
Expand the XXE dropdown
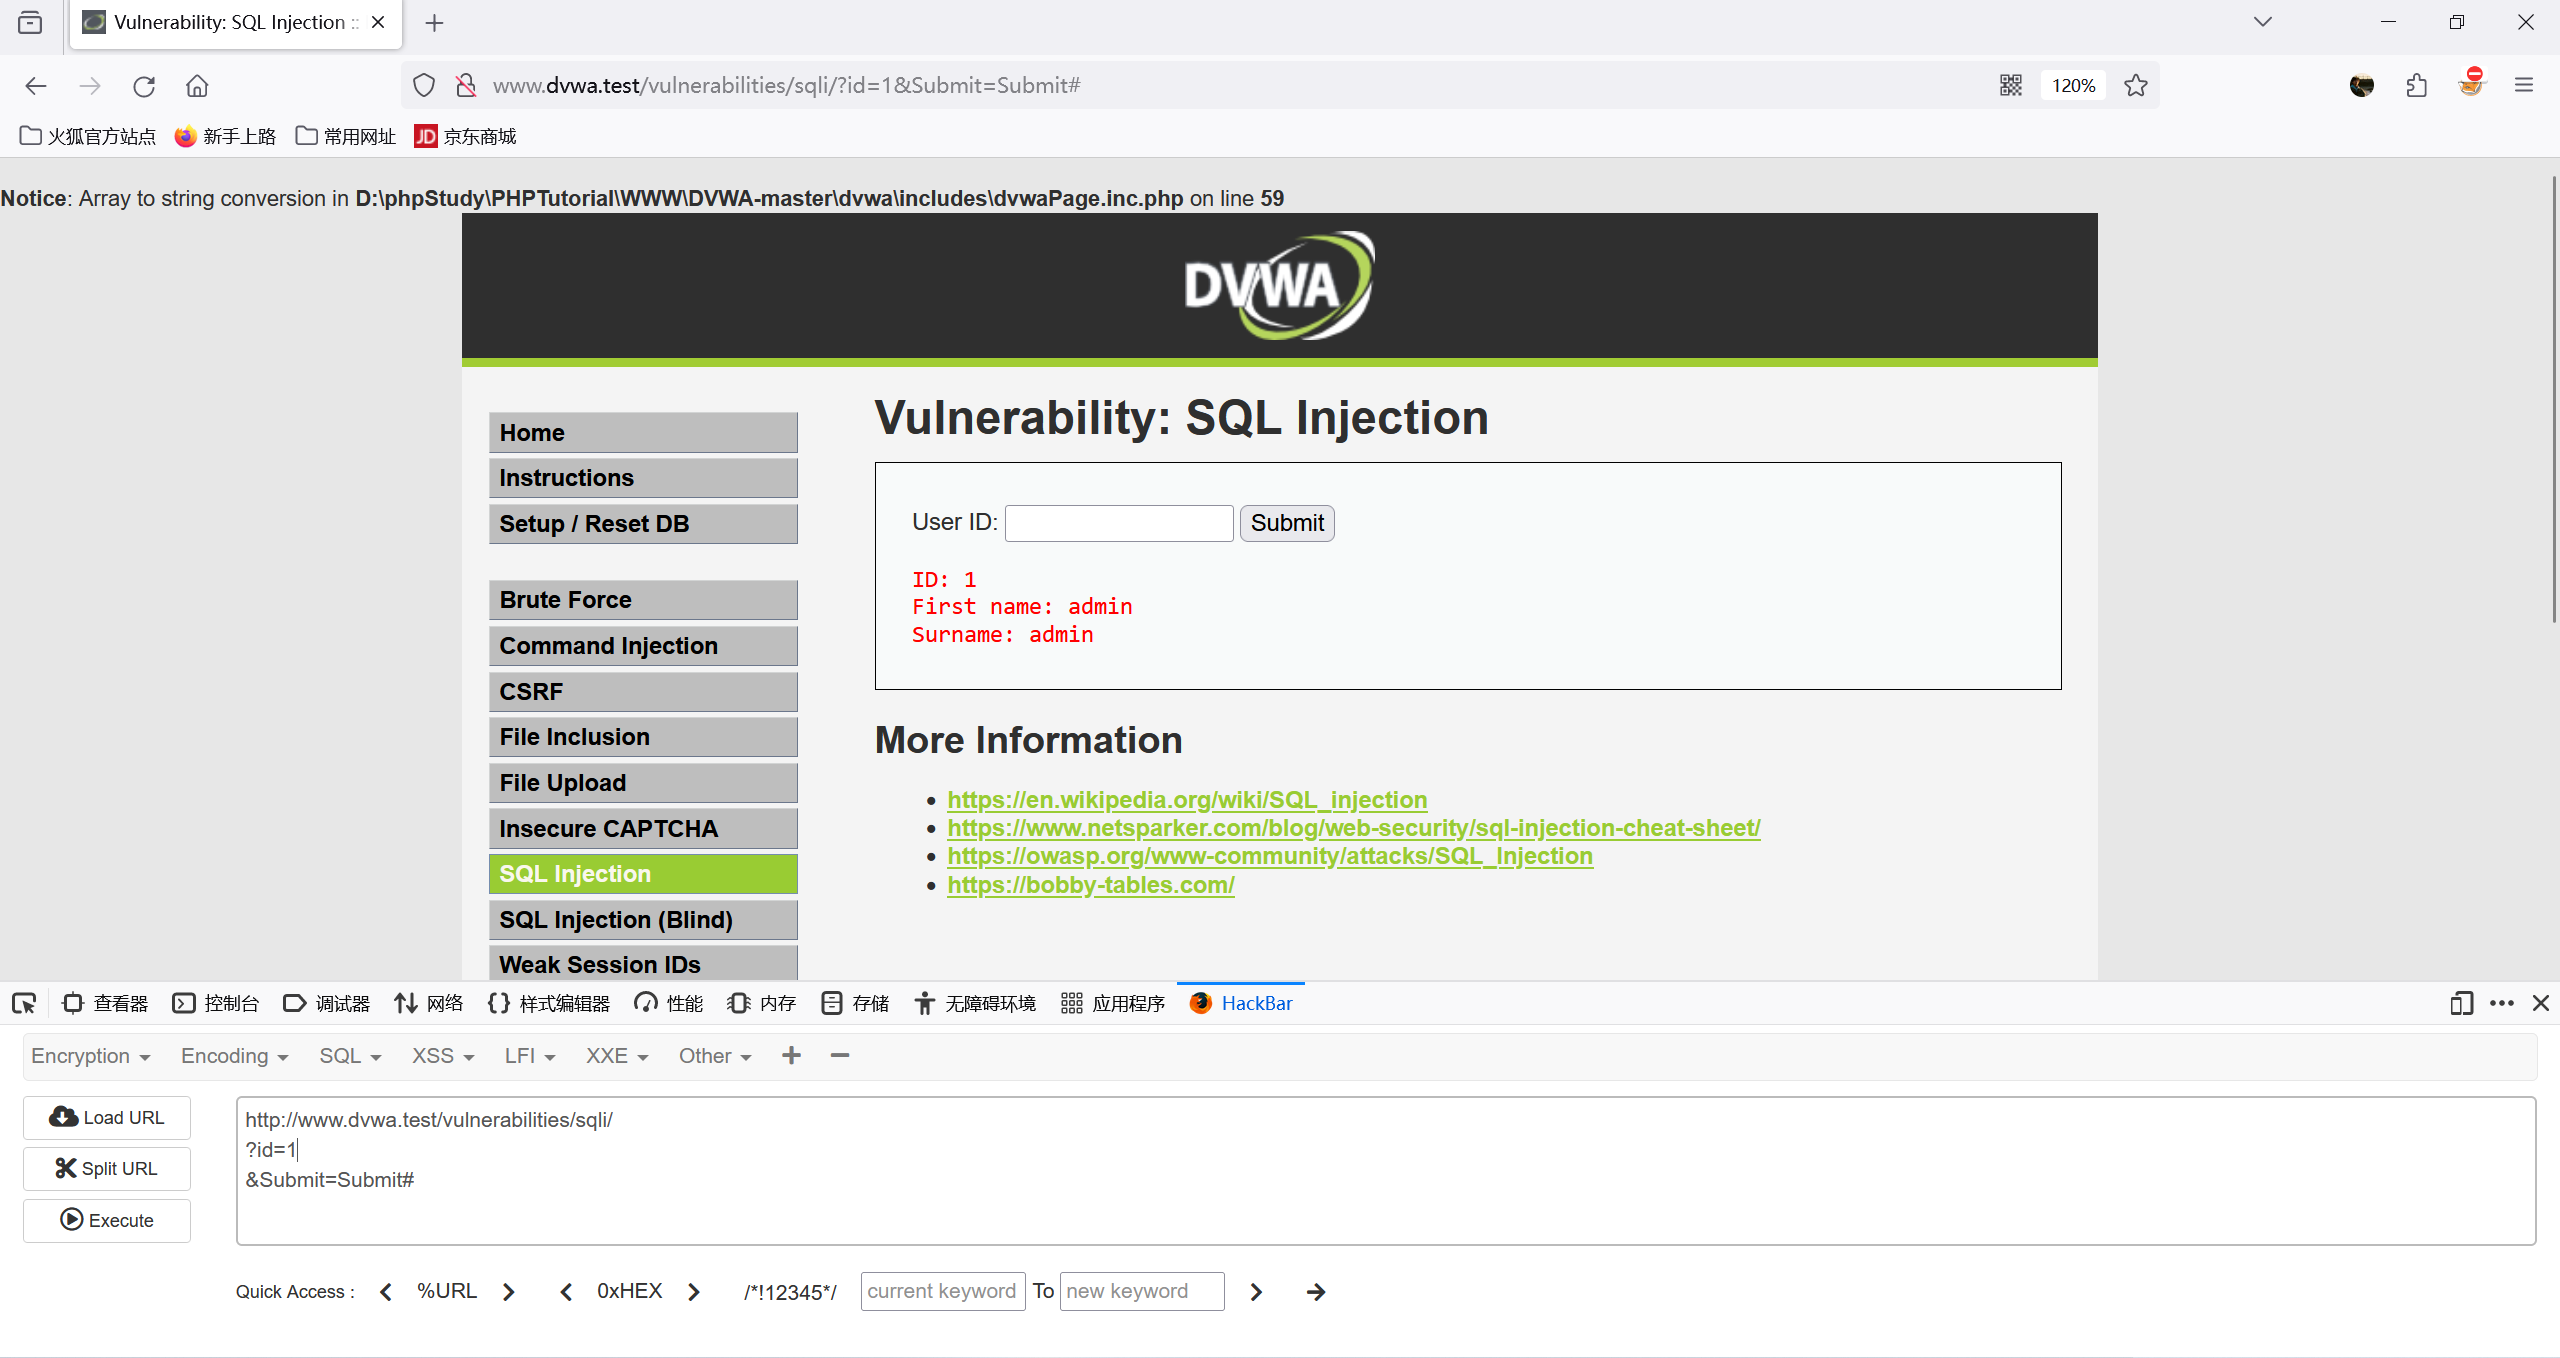617,1056
